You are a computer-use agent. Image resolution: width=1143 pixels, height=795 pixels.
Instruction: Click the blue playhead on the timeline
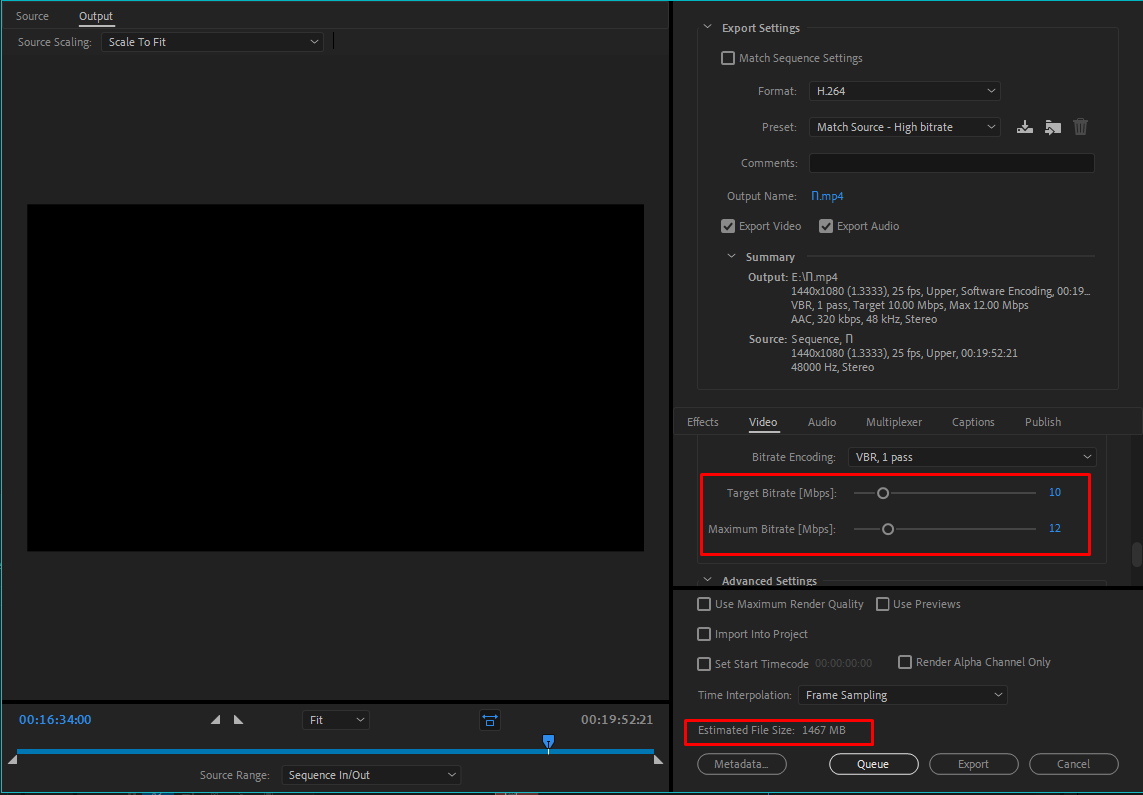548,741
